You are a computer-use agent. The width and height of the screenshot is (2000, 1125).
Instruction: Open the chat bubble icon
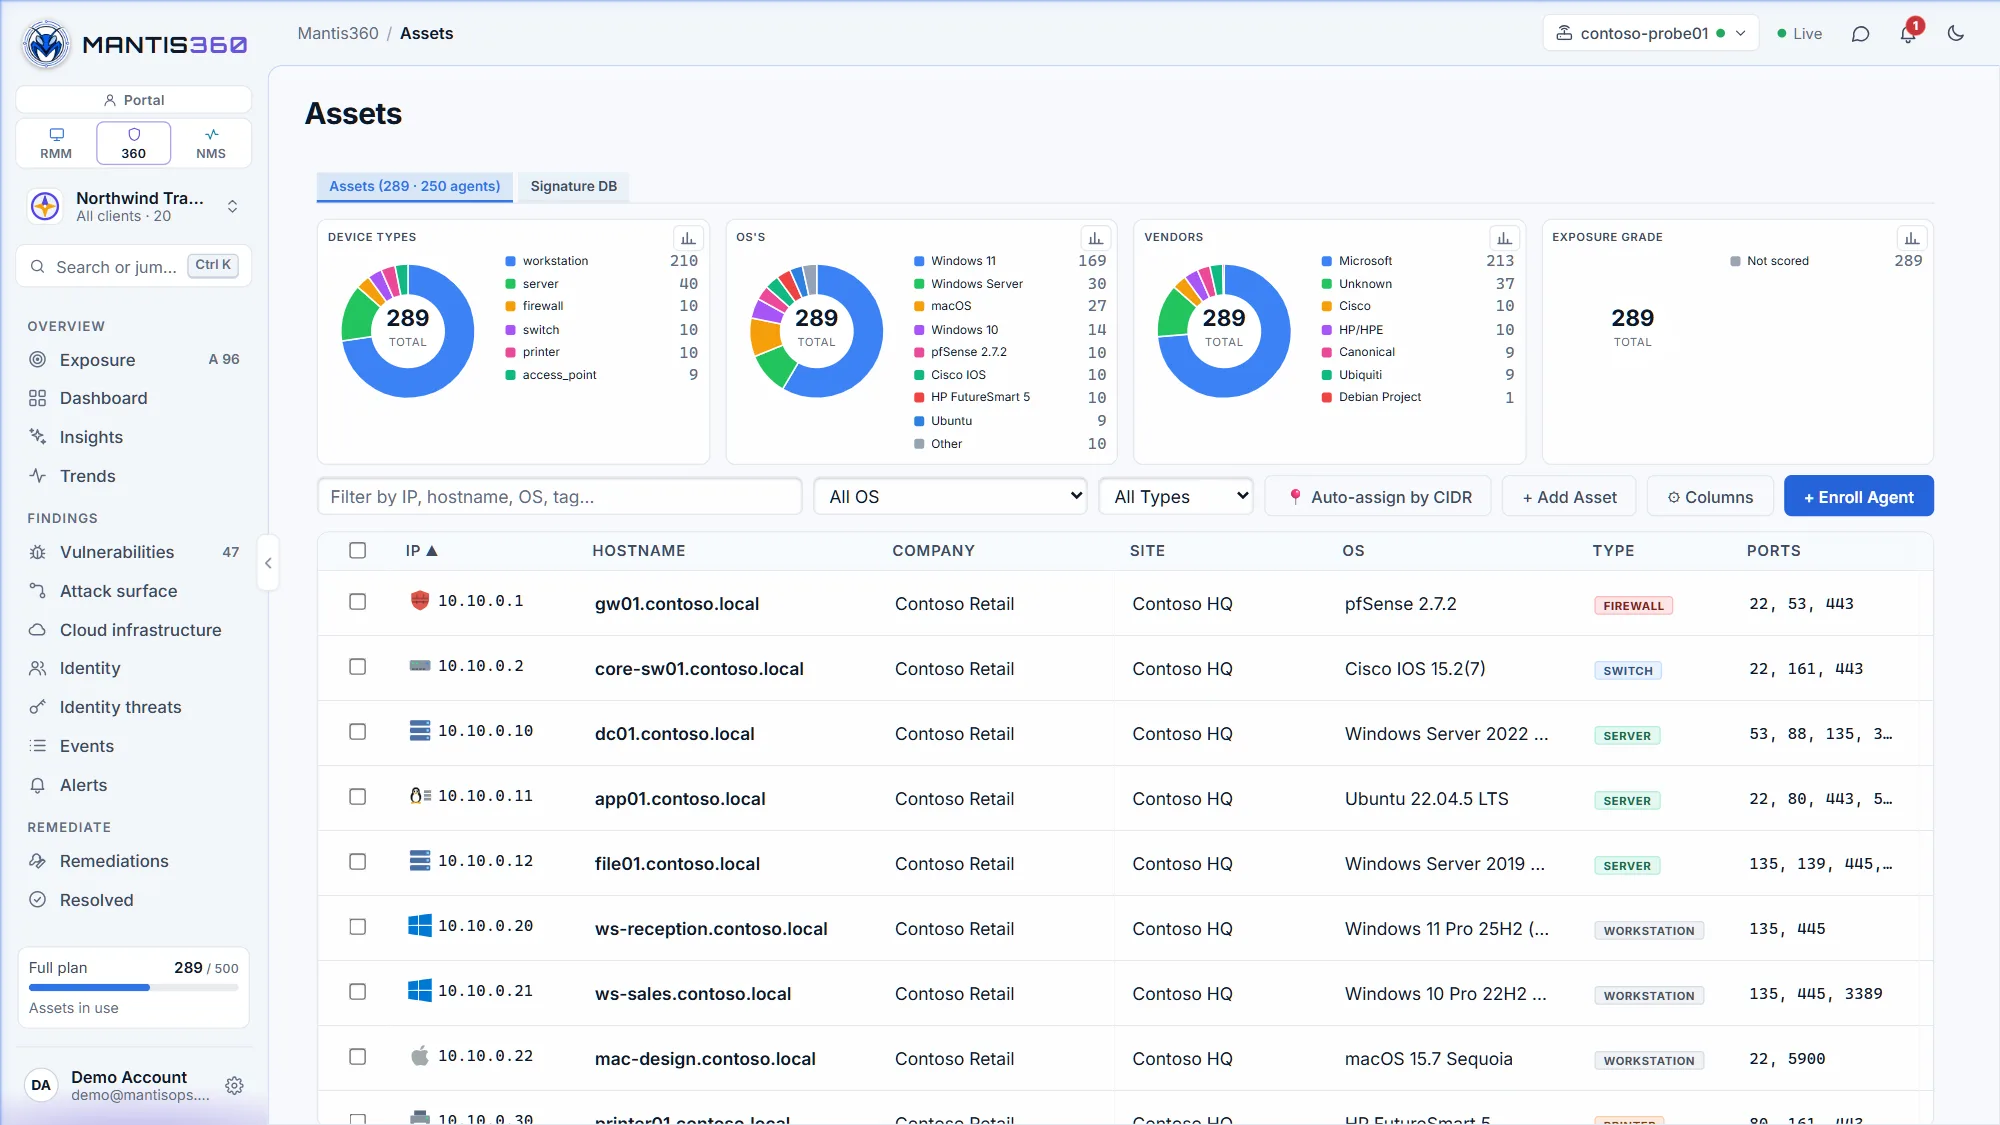pyautogui.click(x=1860, y=33)
